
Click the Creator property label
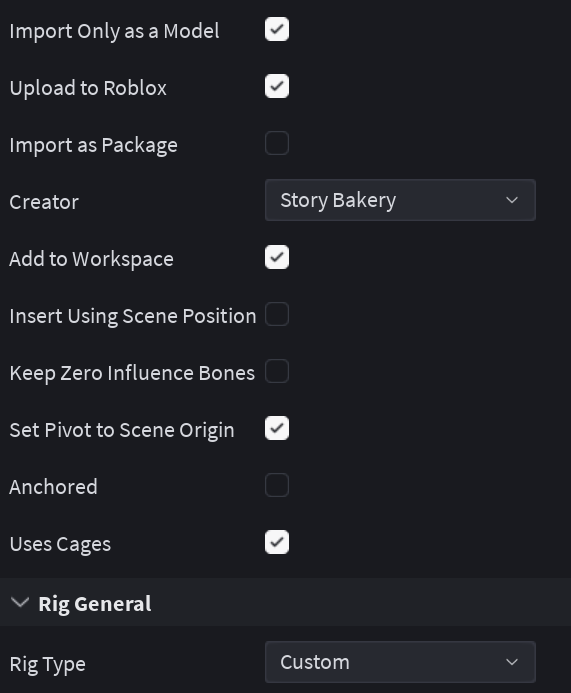[x=44, y=202]
